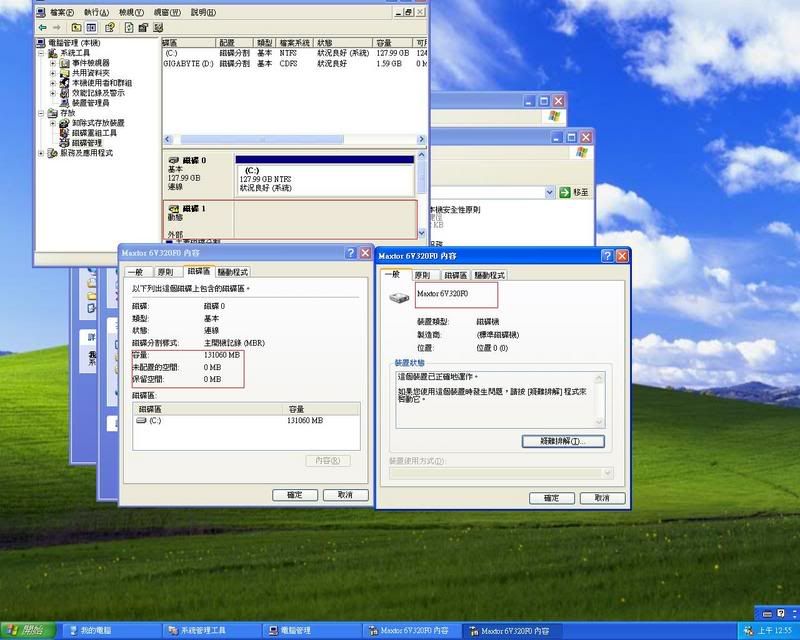Click 確定 in the left Maxtor dialog
This screenshot has width=800, height=640.
tap(295, 495)
